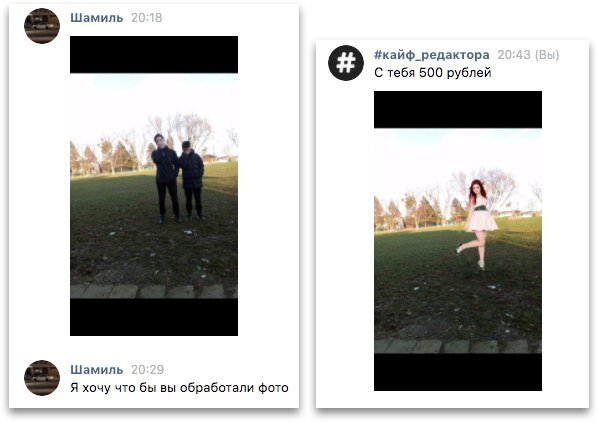The image size is (598, 422).
Task: Click the two men standing in photo
Action: [x=178, y=178]
